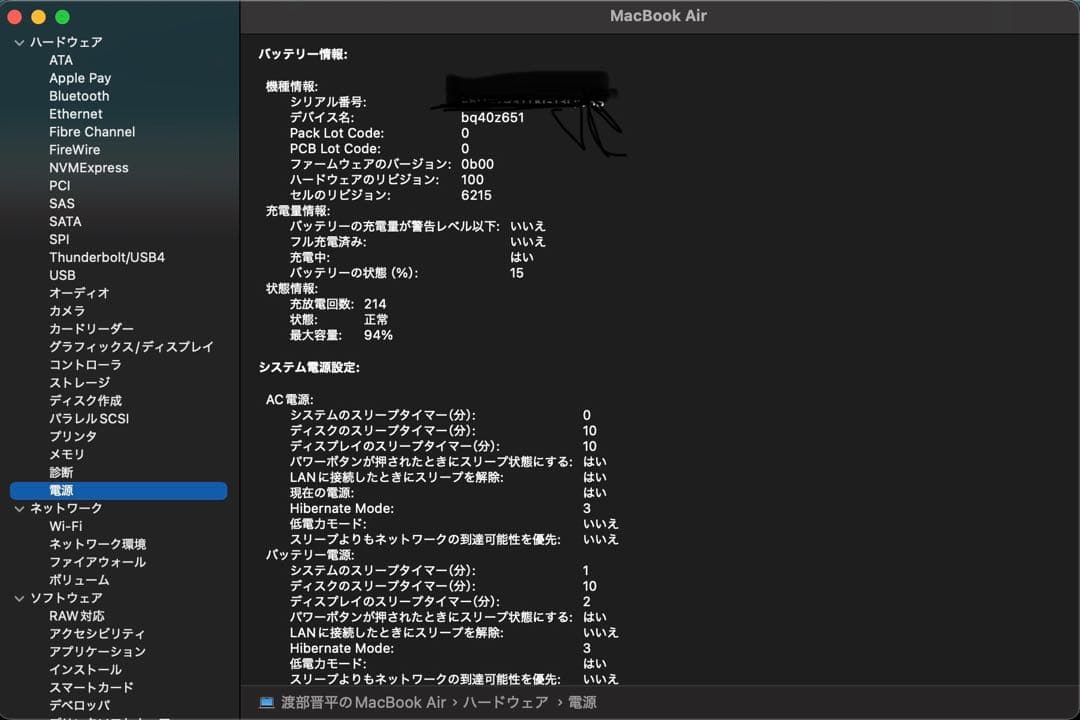Open the プリンタ information page

point(71,436)
